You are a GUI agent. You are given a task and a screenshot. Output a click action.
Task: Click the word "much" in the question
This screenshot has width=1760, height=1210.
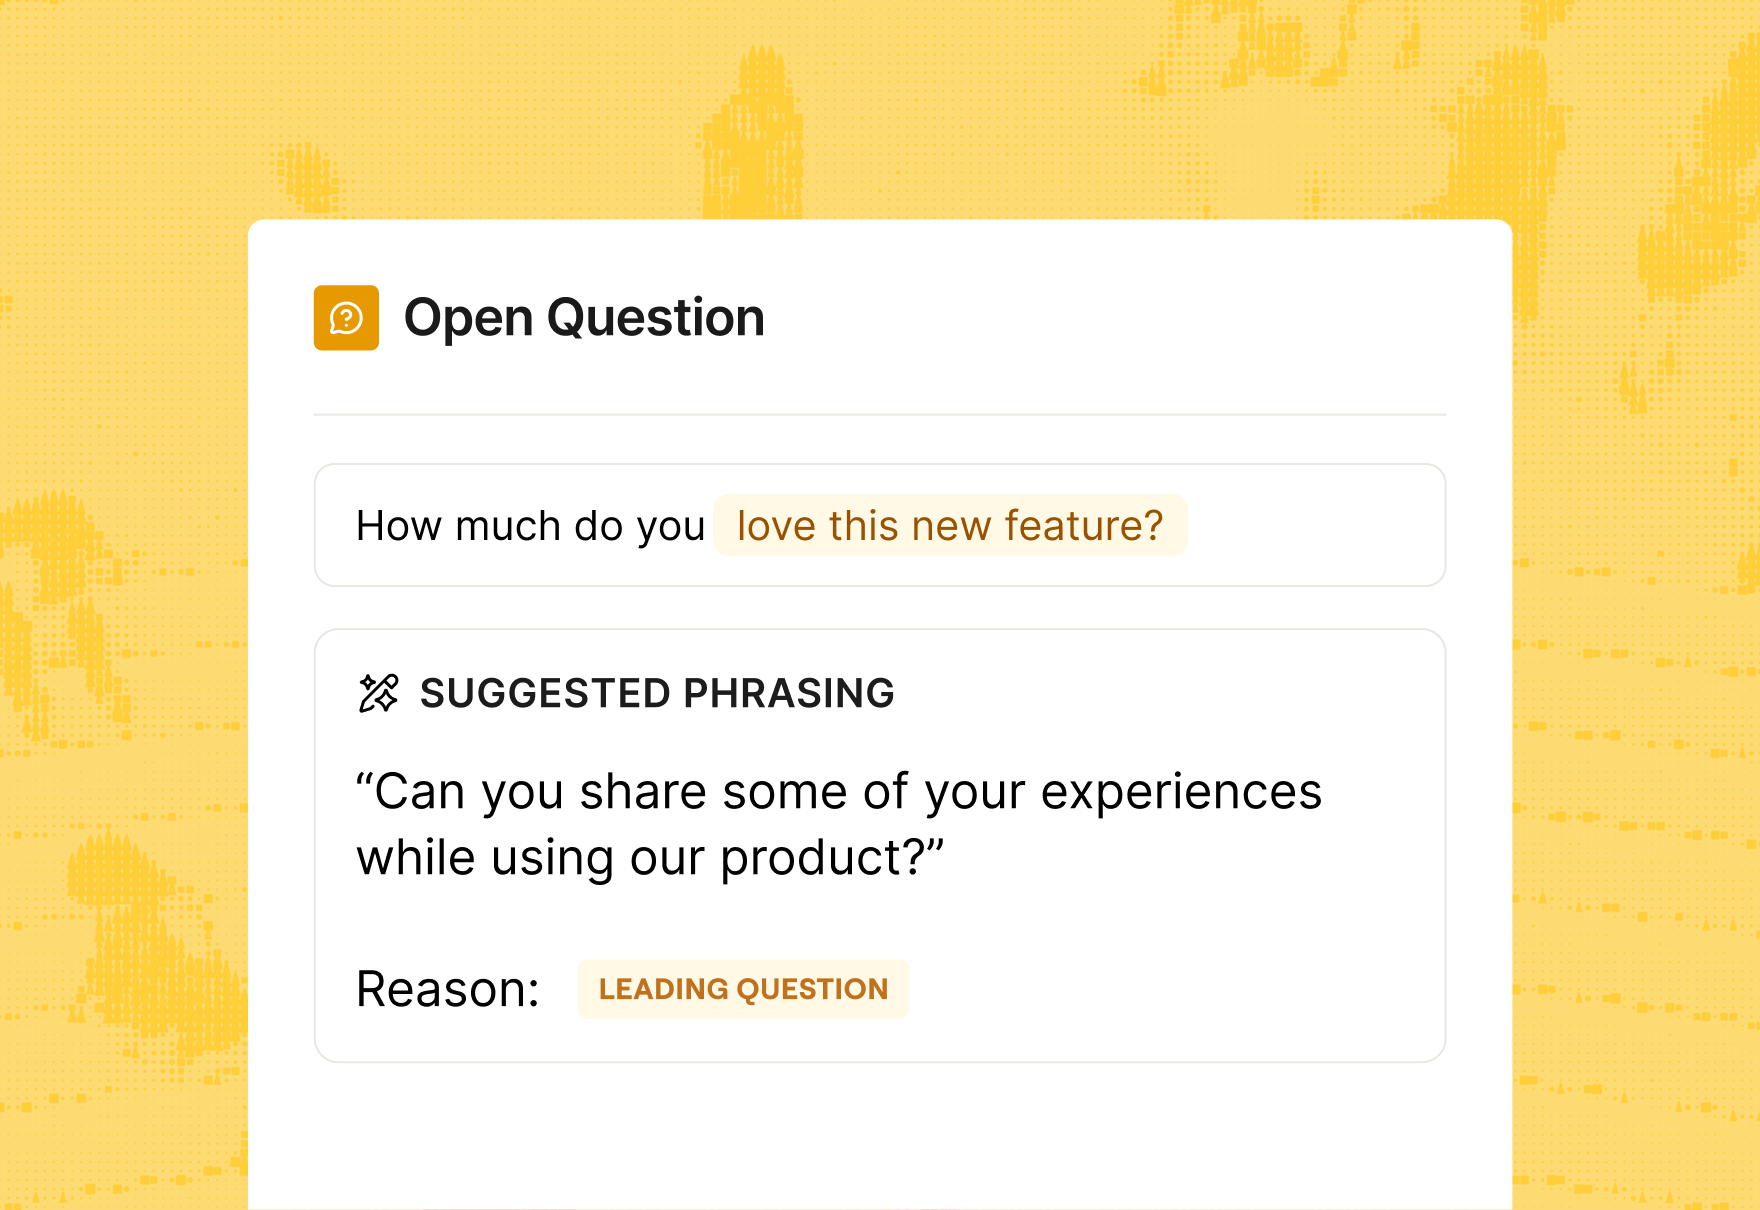[x=508, y=526]
